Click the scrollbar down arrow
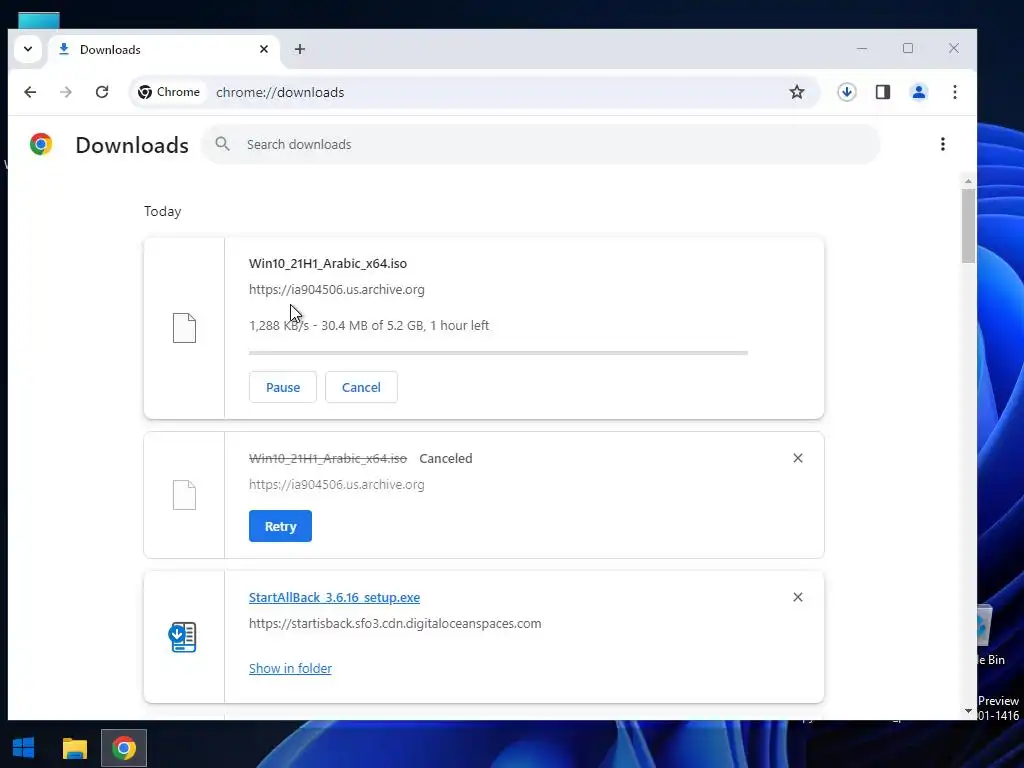 [x=968, y=711]
